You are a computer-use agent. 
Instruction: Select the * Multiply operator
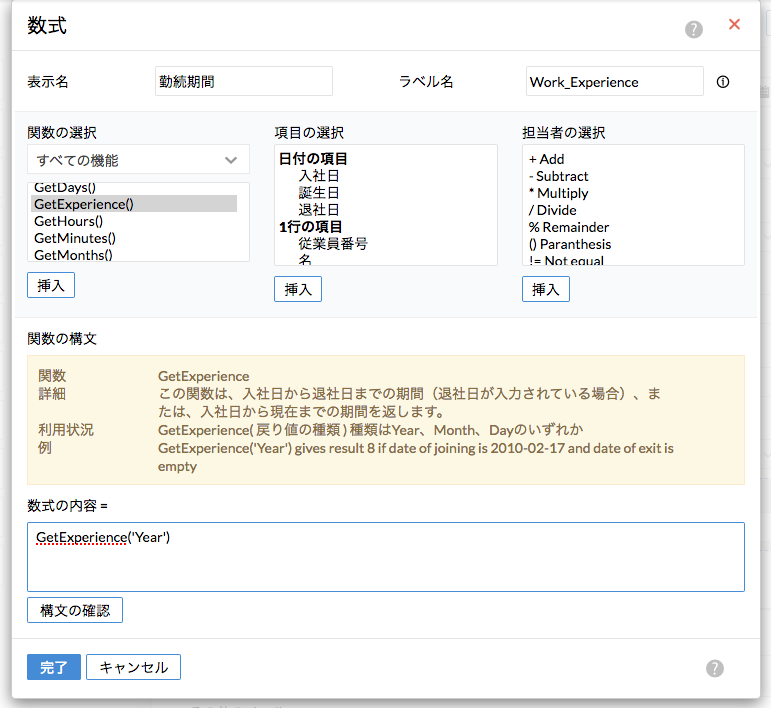pyautogui.click(x=559, y=193)
